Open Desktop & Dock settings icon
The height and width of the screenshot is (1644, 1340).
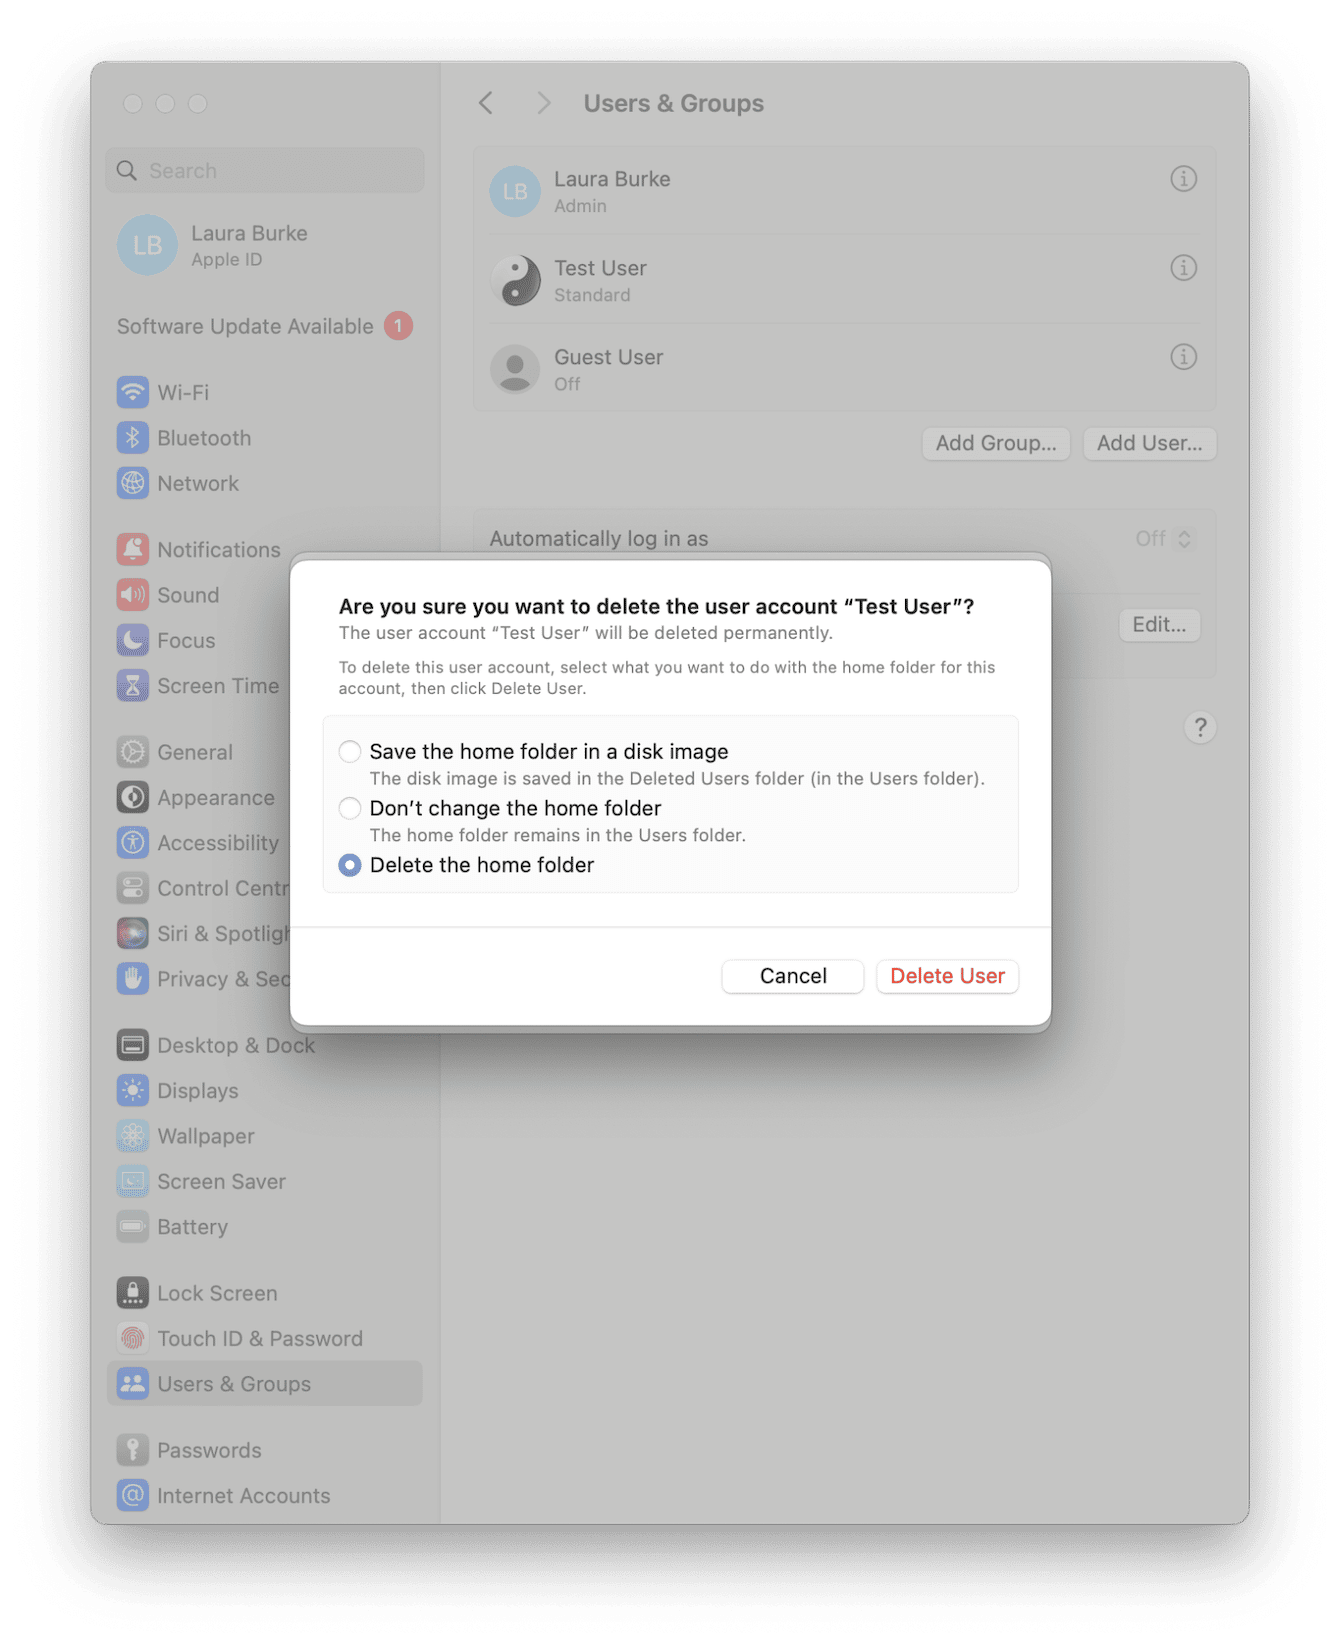point(133,1045)
